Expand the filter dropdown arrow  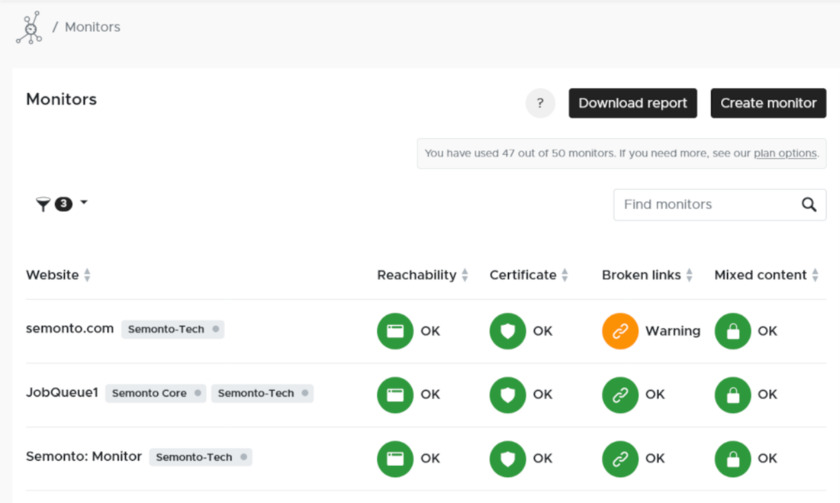pyautogui.click(x=84, y=202)
